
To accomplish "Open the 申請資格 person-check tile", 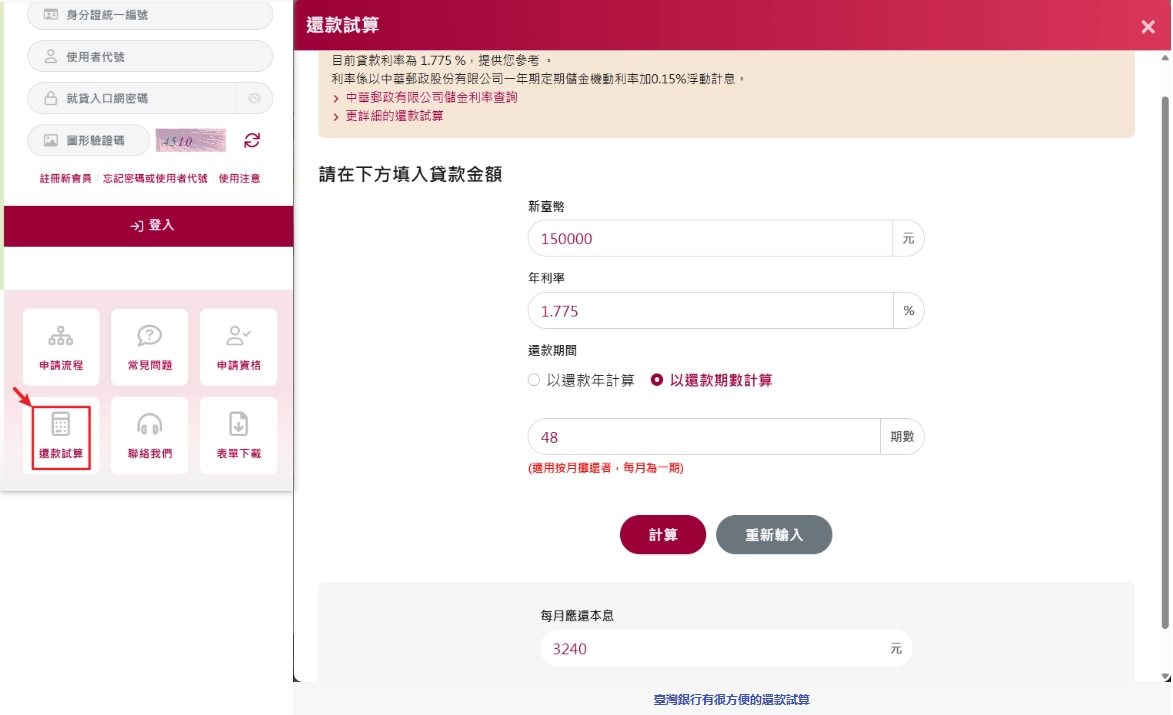I will [239, 347].
